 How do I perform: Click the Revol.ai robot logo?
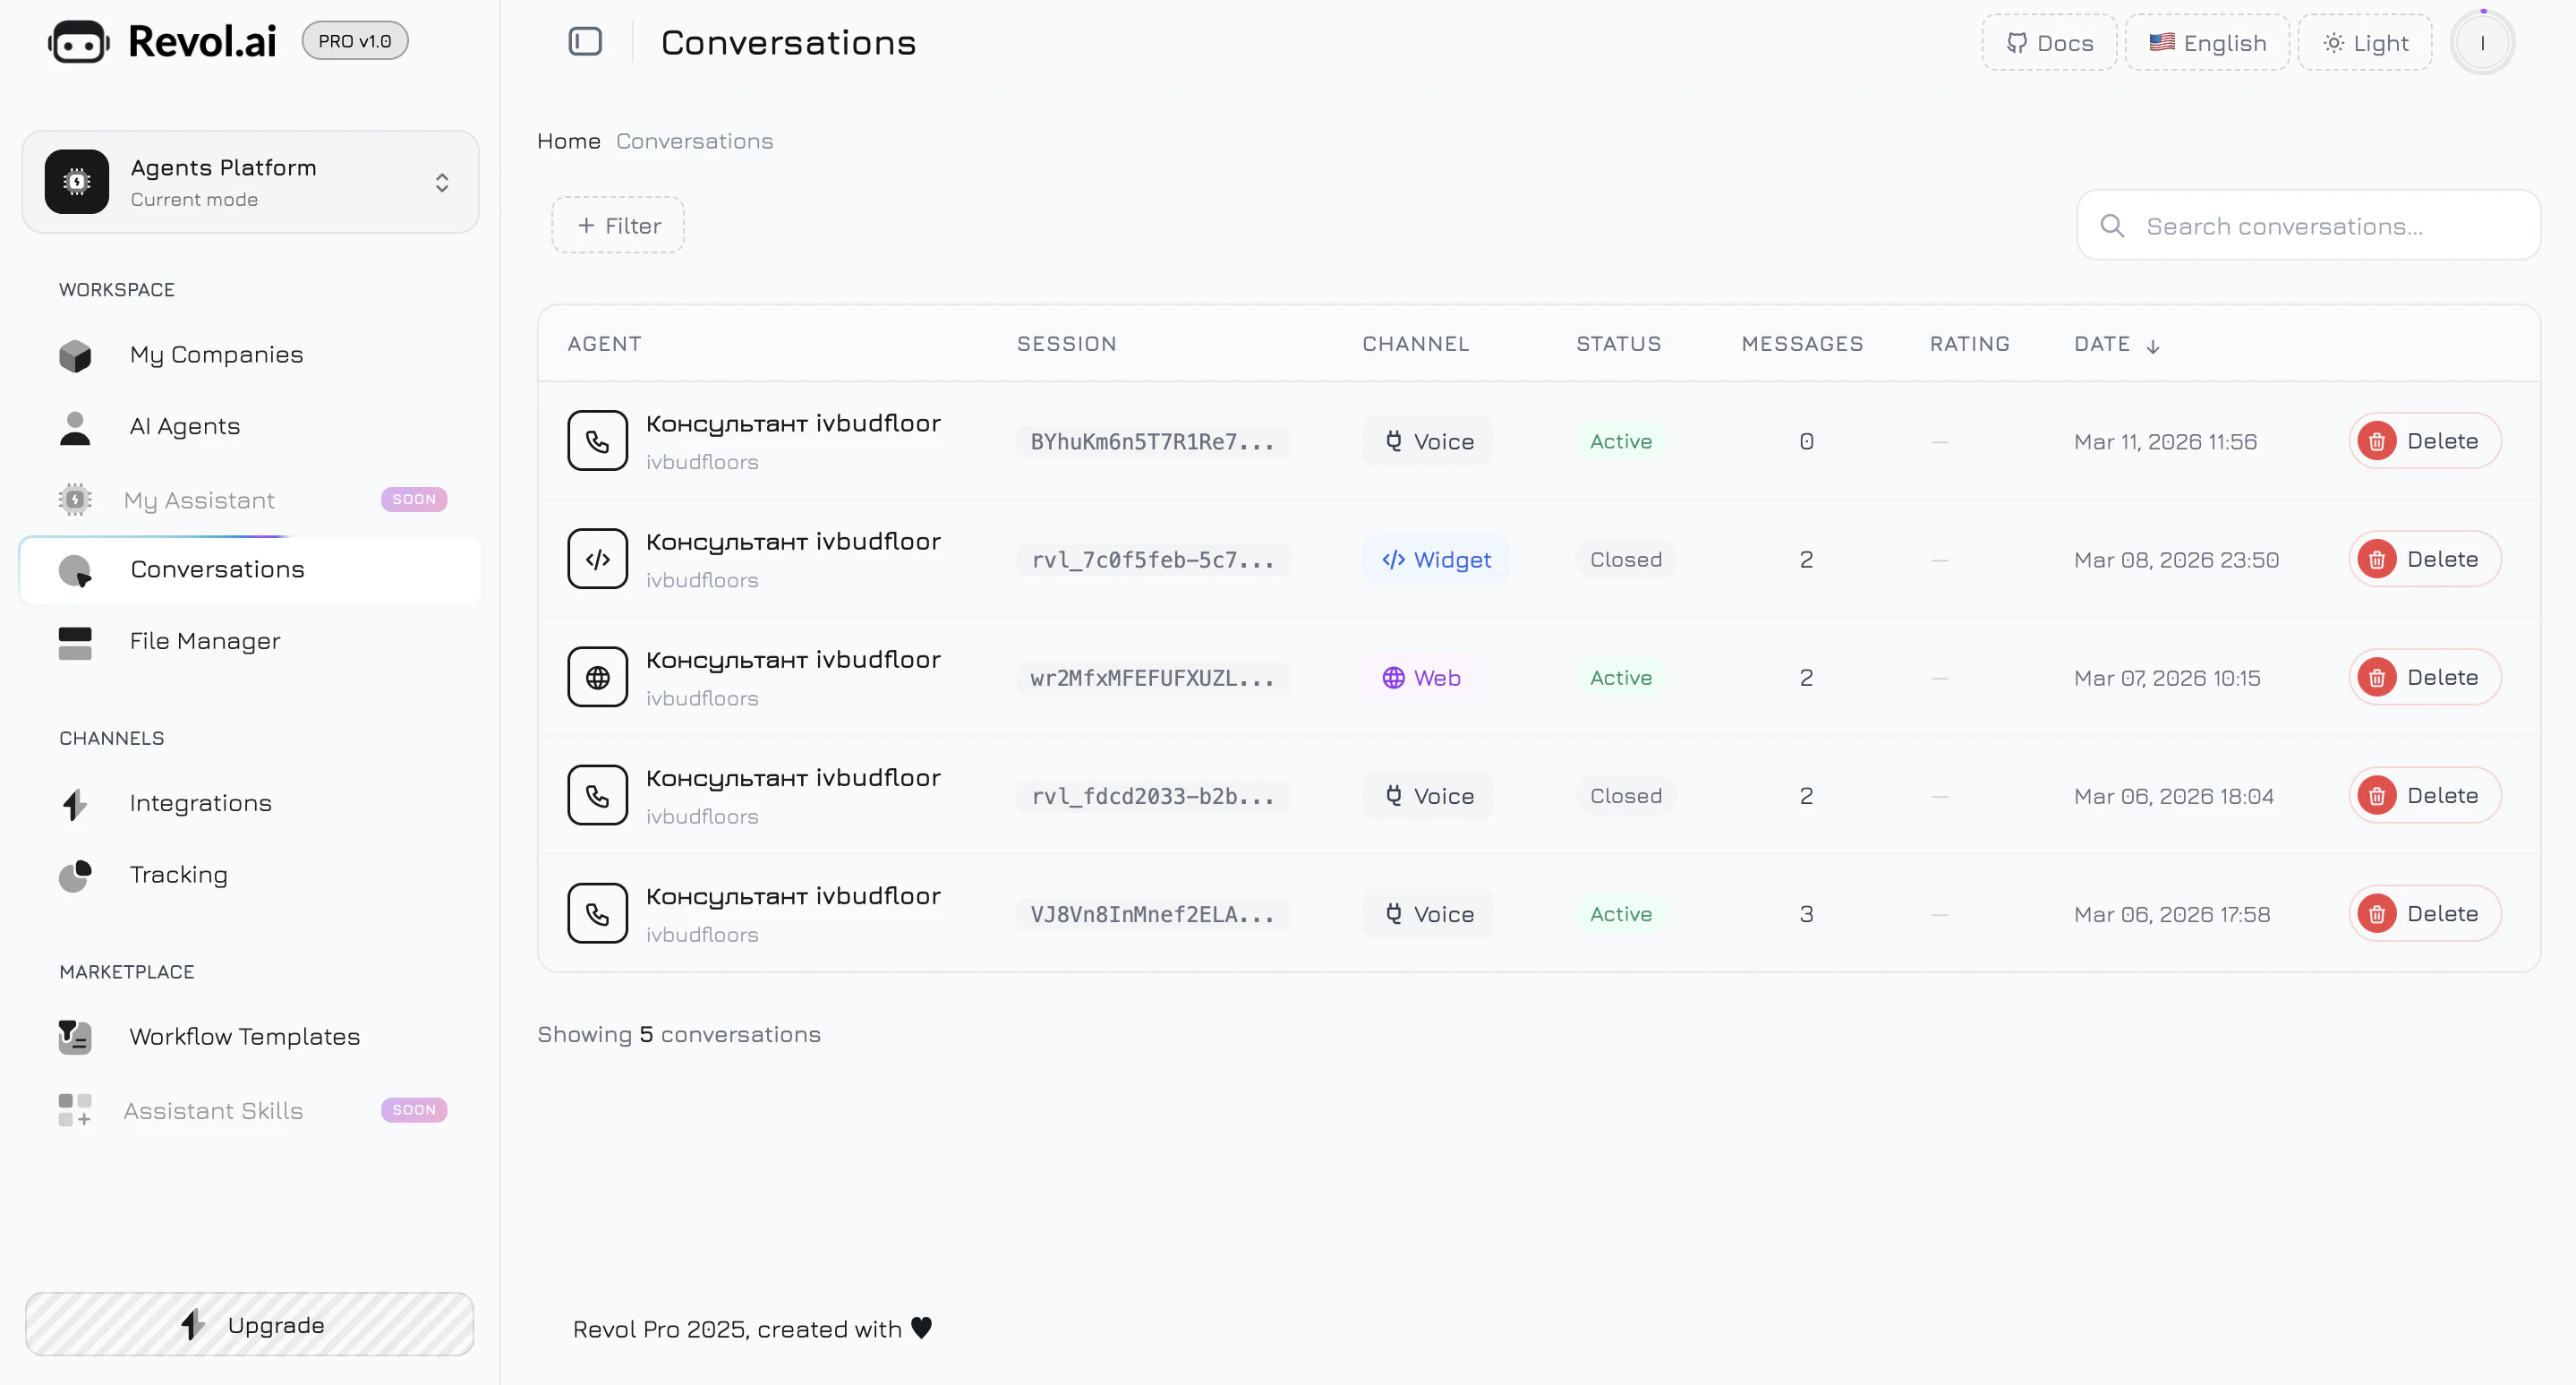(78, 42)
